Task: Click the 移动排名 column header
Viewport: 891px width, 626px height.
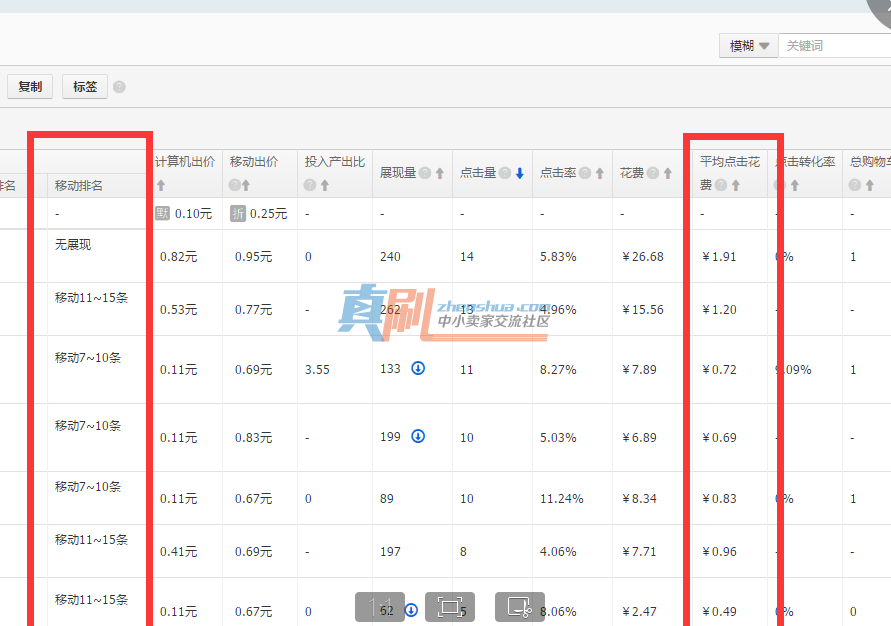Action: pyautogui.click(x=78, y=185)
